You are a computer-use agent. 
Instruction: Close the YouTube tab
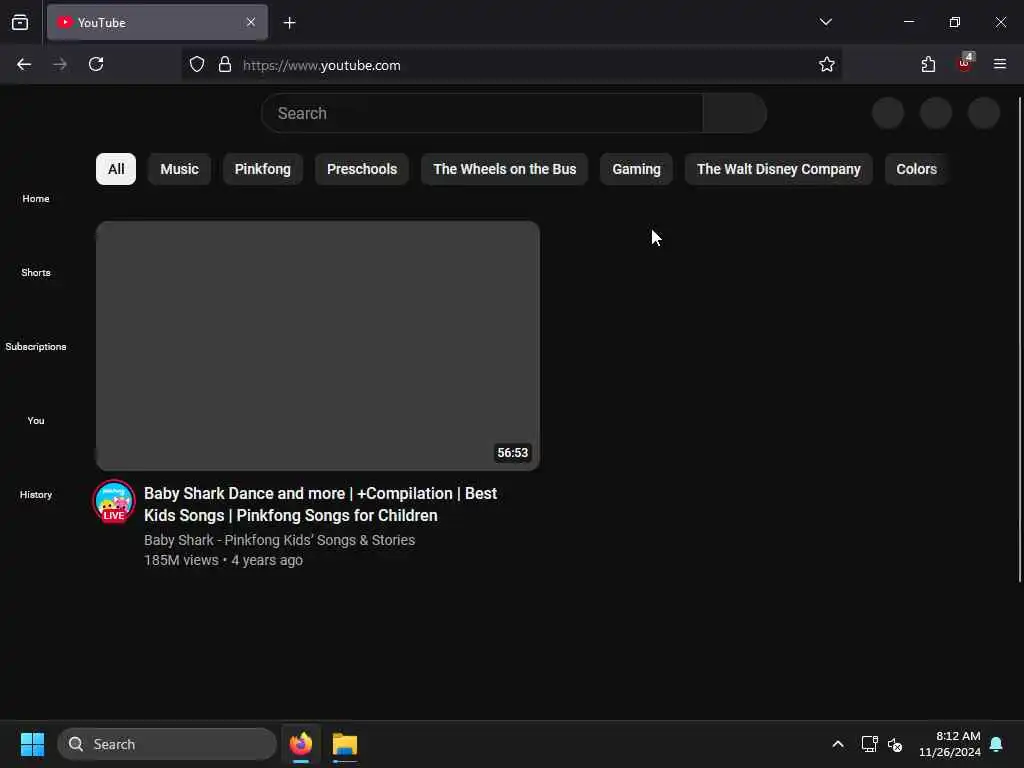pos(251,22)
